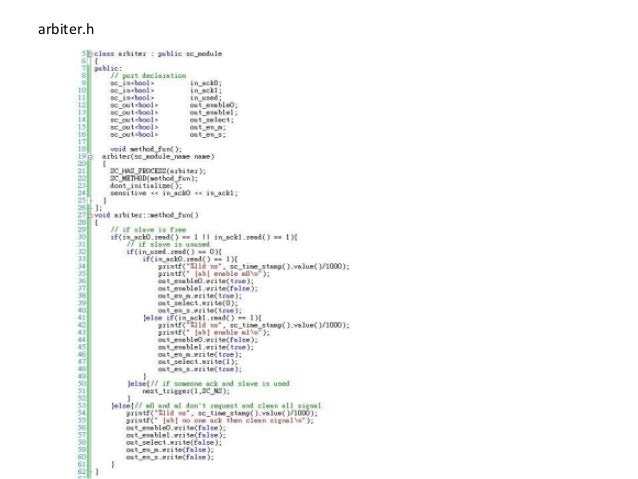Collapse the class arbiter fold marker

click(91, 54)
